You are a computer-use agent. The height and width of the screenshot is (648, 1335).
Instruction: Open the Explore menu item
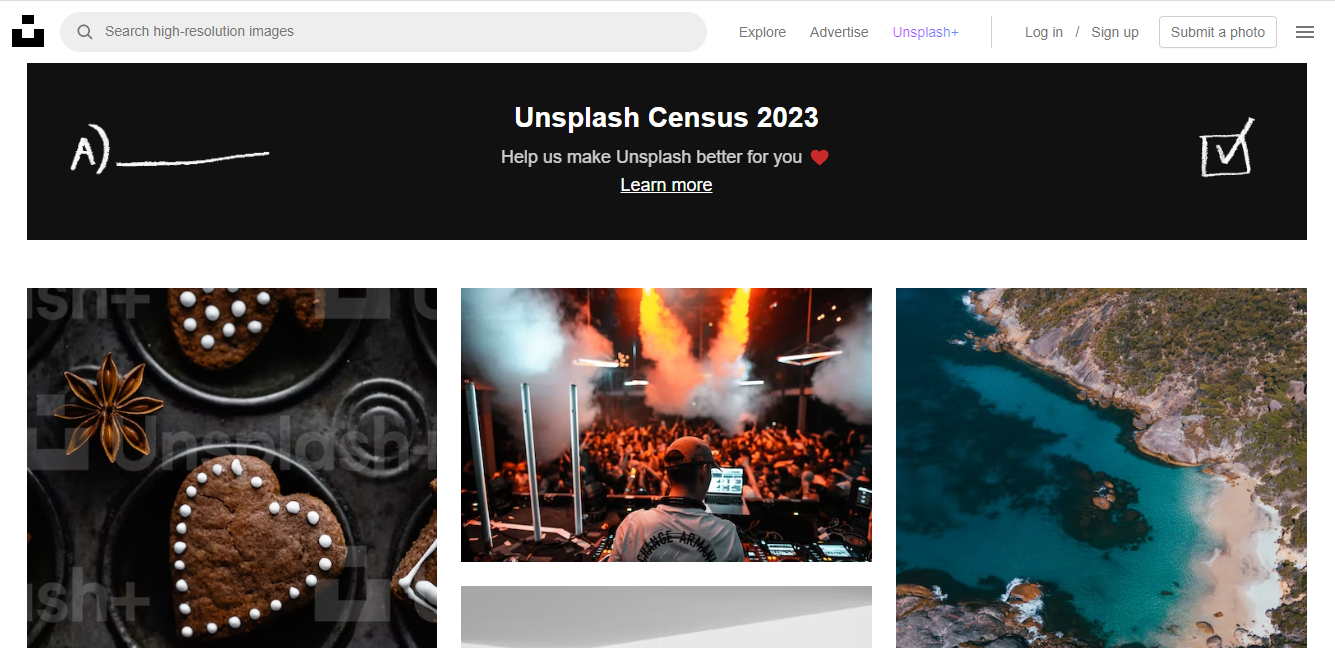[762, 32]
